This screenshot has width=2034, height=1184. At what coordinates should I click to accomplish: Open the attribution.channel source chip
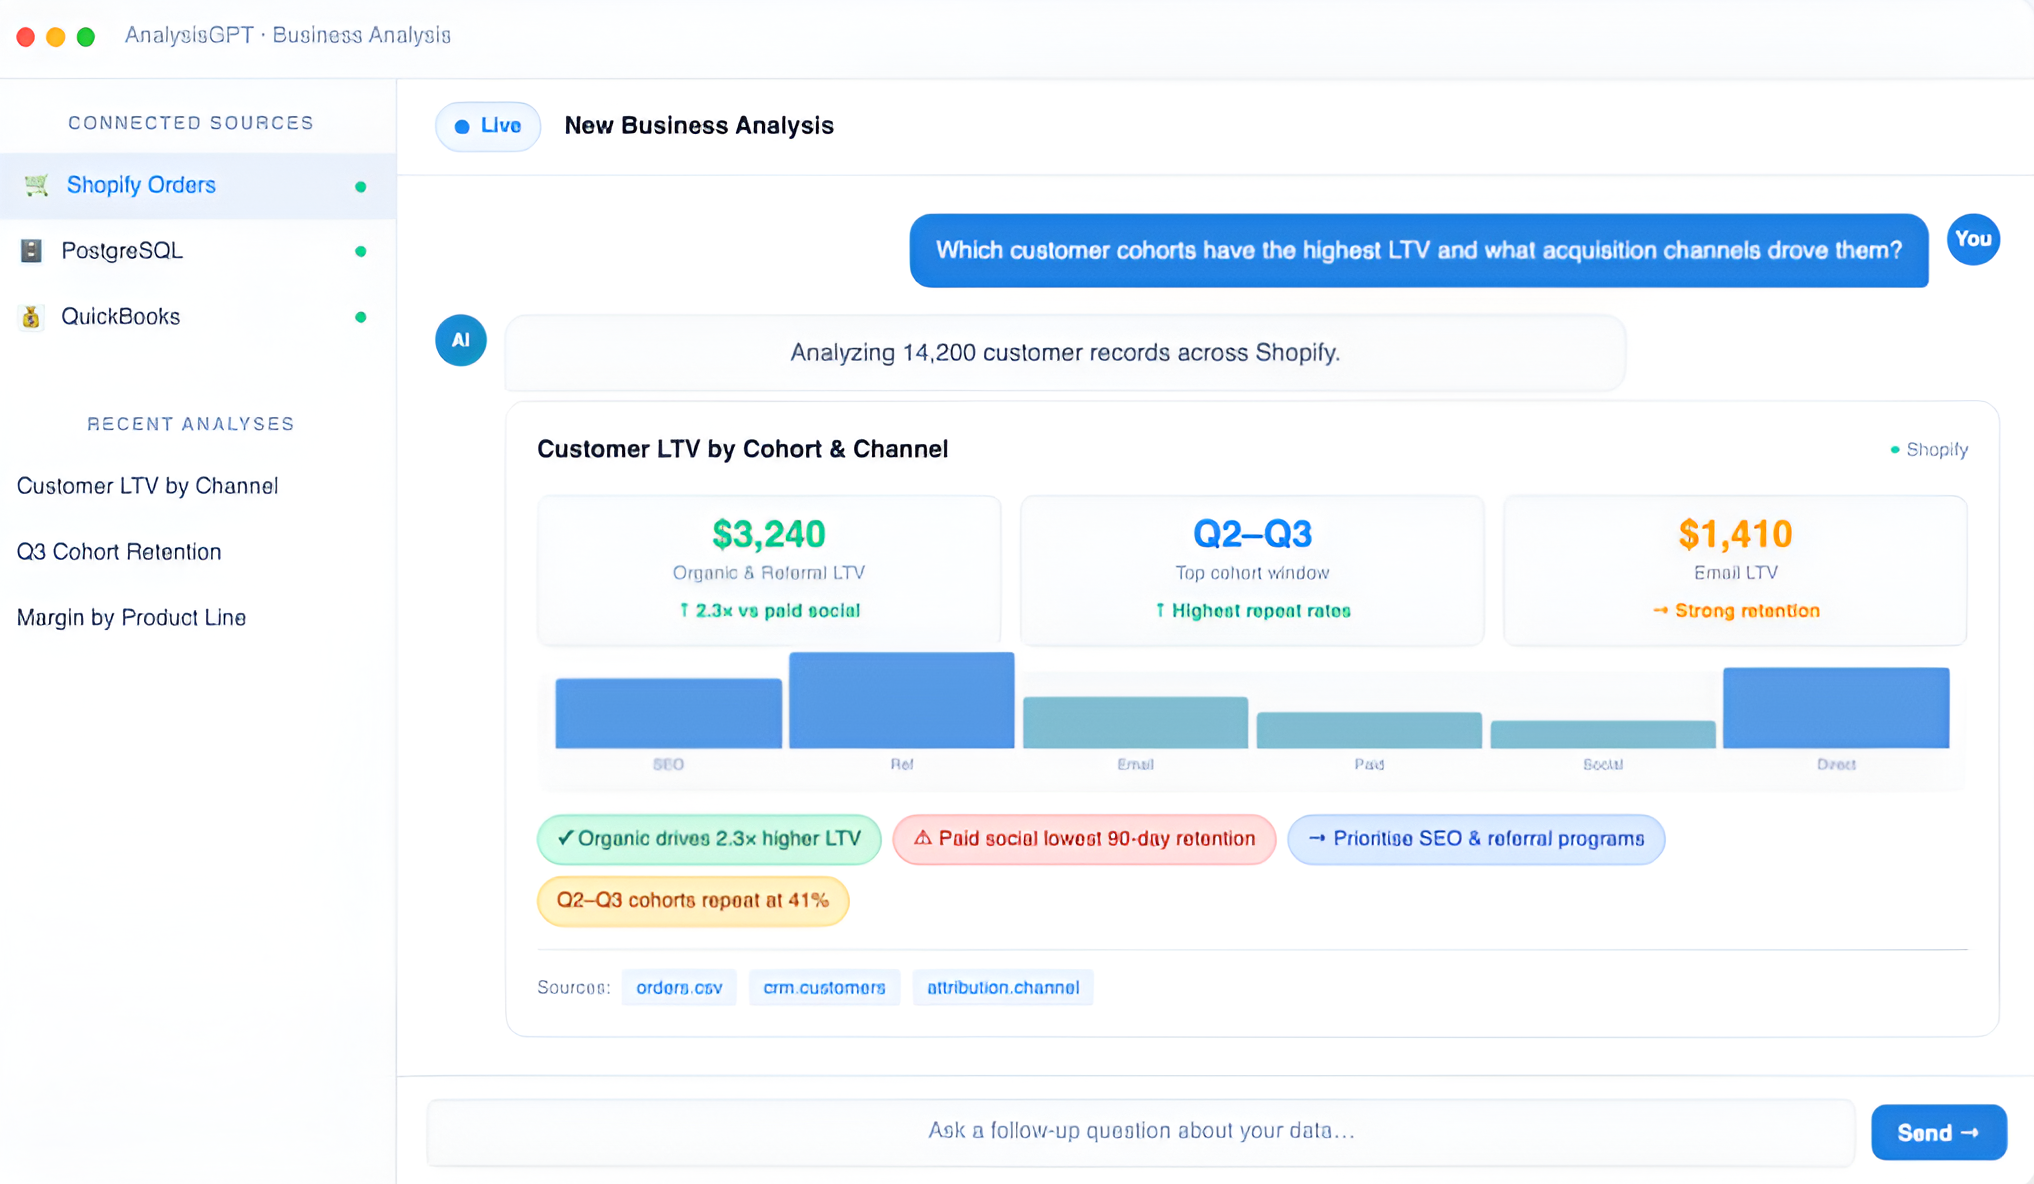(1003, 987)
